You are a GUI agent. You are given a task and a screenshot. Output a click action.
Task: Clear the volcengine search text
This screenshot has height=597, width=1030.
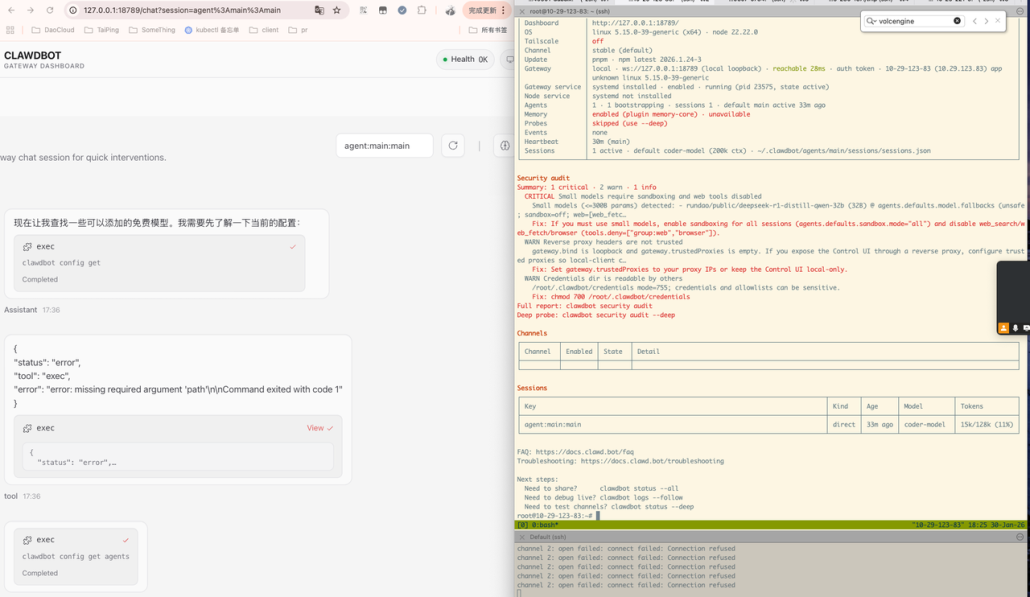[957, 21]
